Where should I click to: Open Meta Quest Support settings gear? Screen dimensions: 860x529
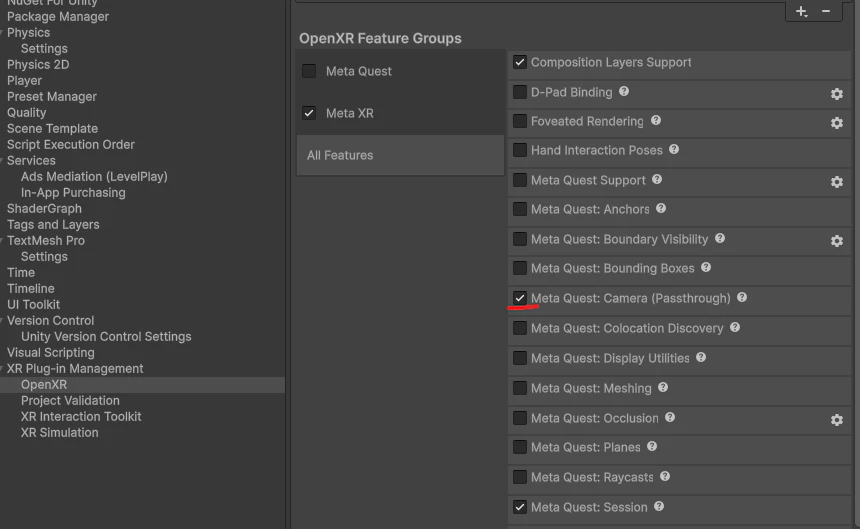tap(836, 182)
